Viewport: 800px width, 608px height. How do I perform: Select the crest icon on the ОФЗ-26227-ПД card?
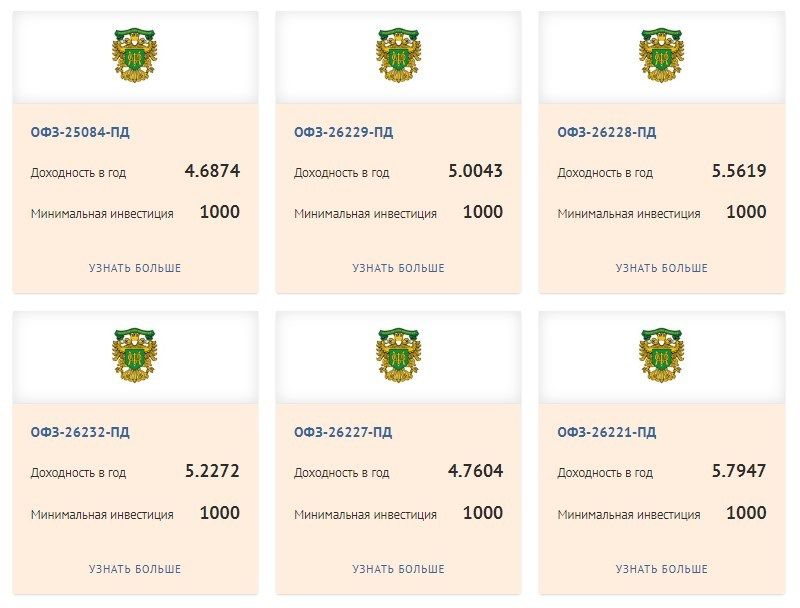[398, 355]
